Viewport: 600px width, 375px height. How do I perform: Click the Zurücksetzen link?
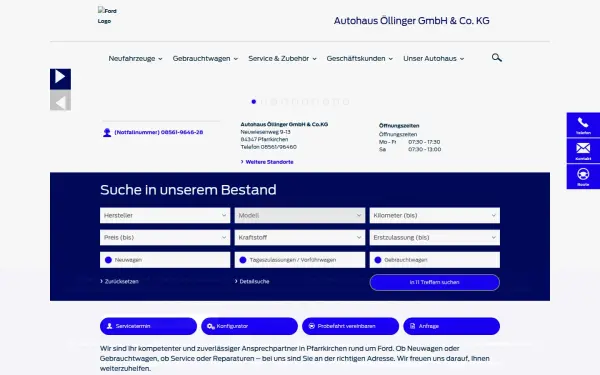click(119, 281)
